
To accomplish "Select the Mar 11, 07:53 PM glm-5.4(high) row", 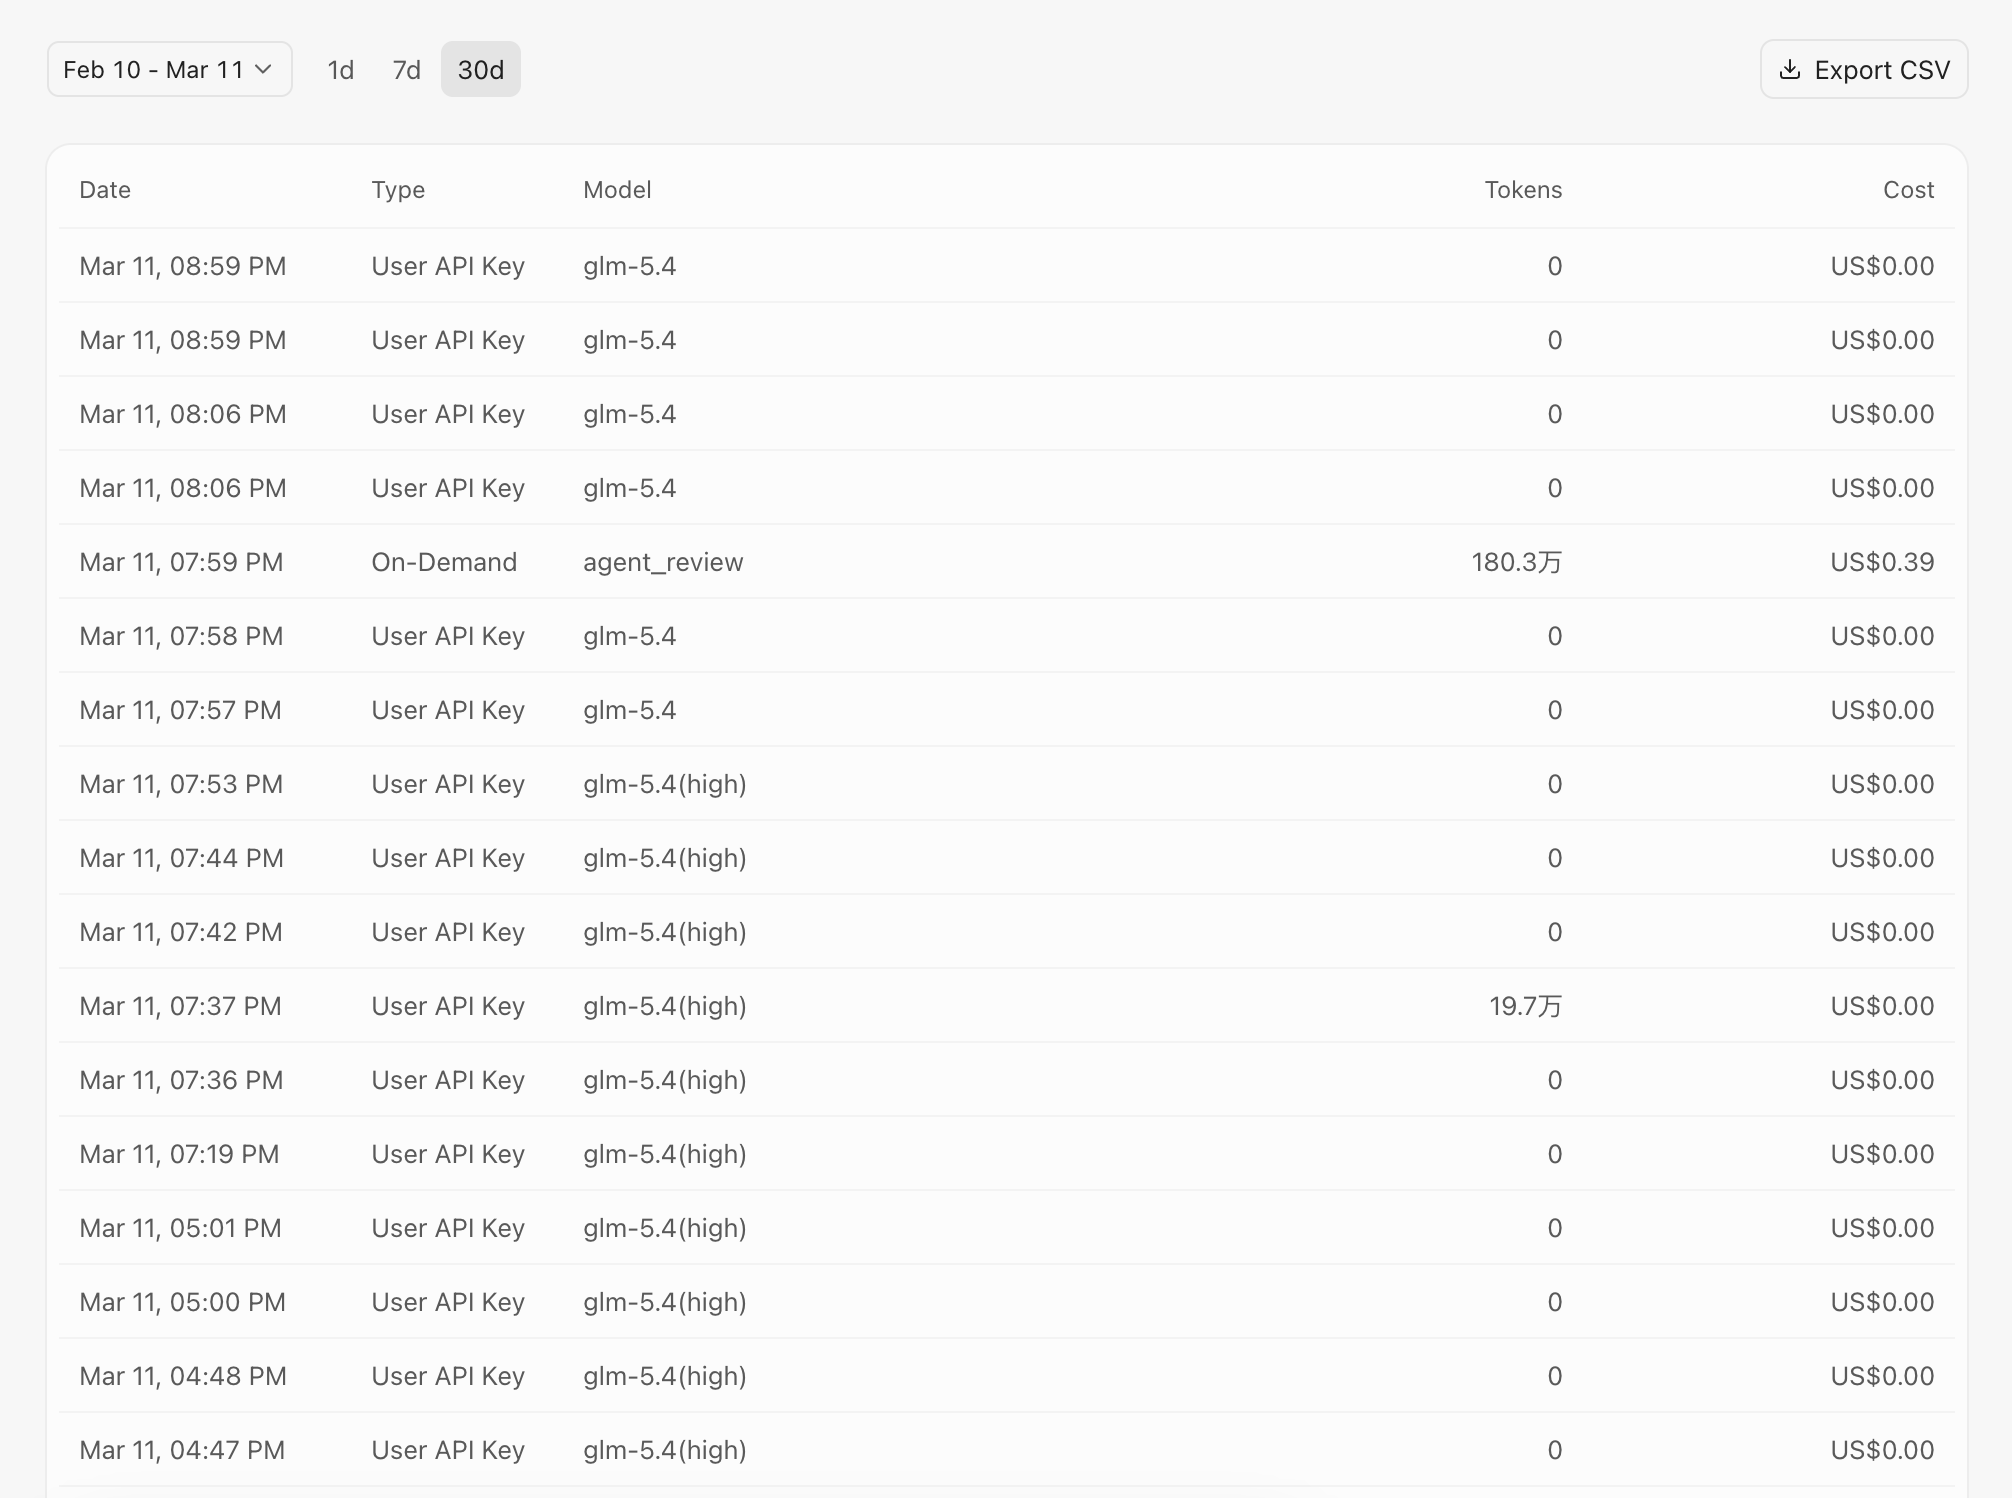I will click(1007, 784).
